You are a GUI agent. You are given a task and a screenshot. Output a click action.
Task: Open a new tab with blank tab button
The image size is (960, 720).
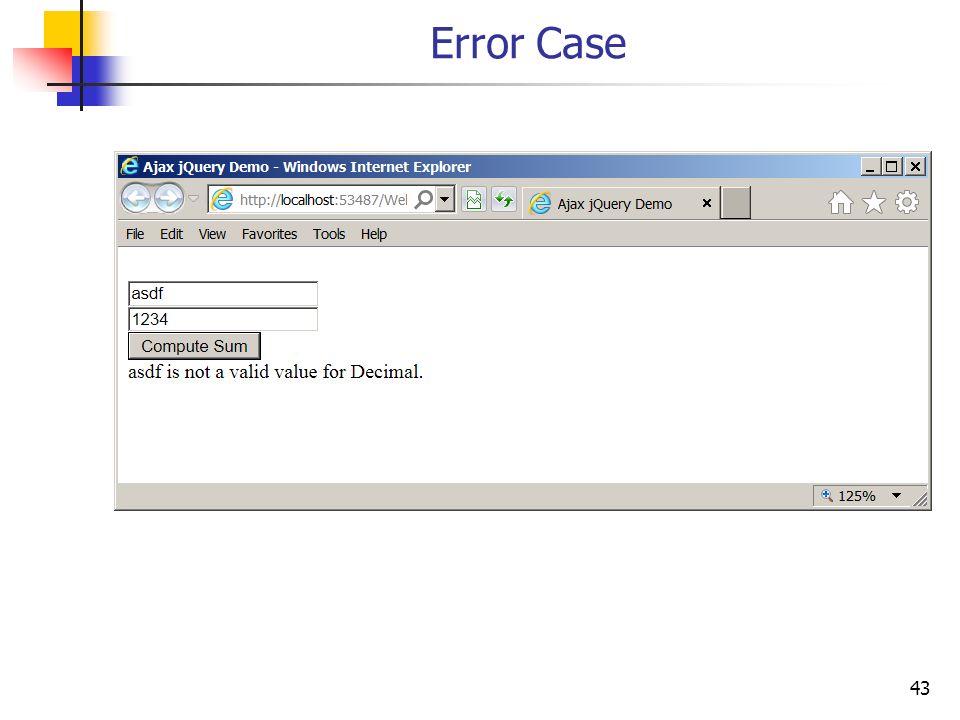pos(735,203)
